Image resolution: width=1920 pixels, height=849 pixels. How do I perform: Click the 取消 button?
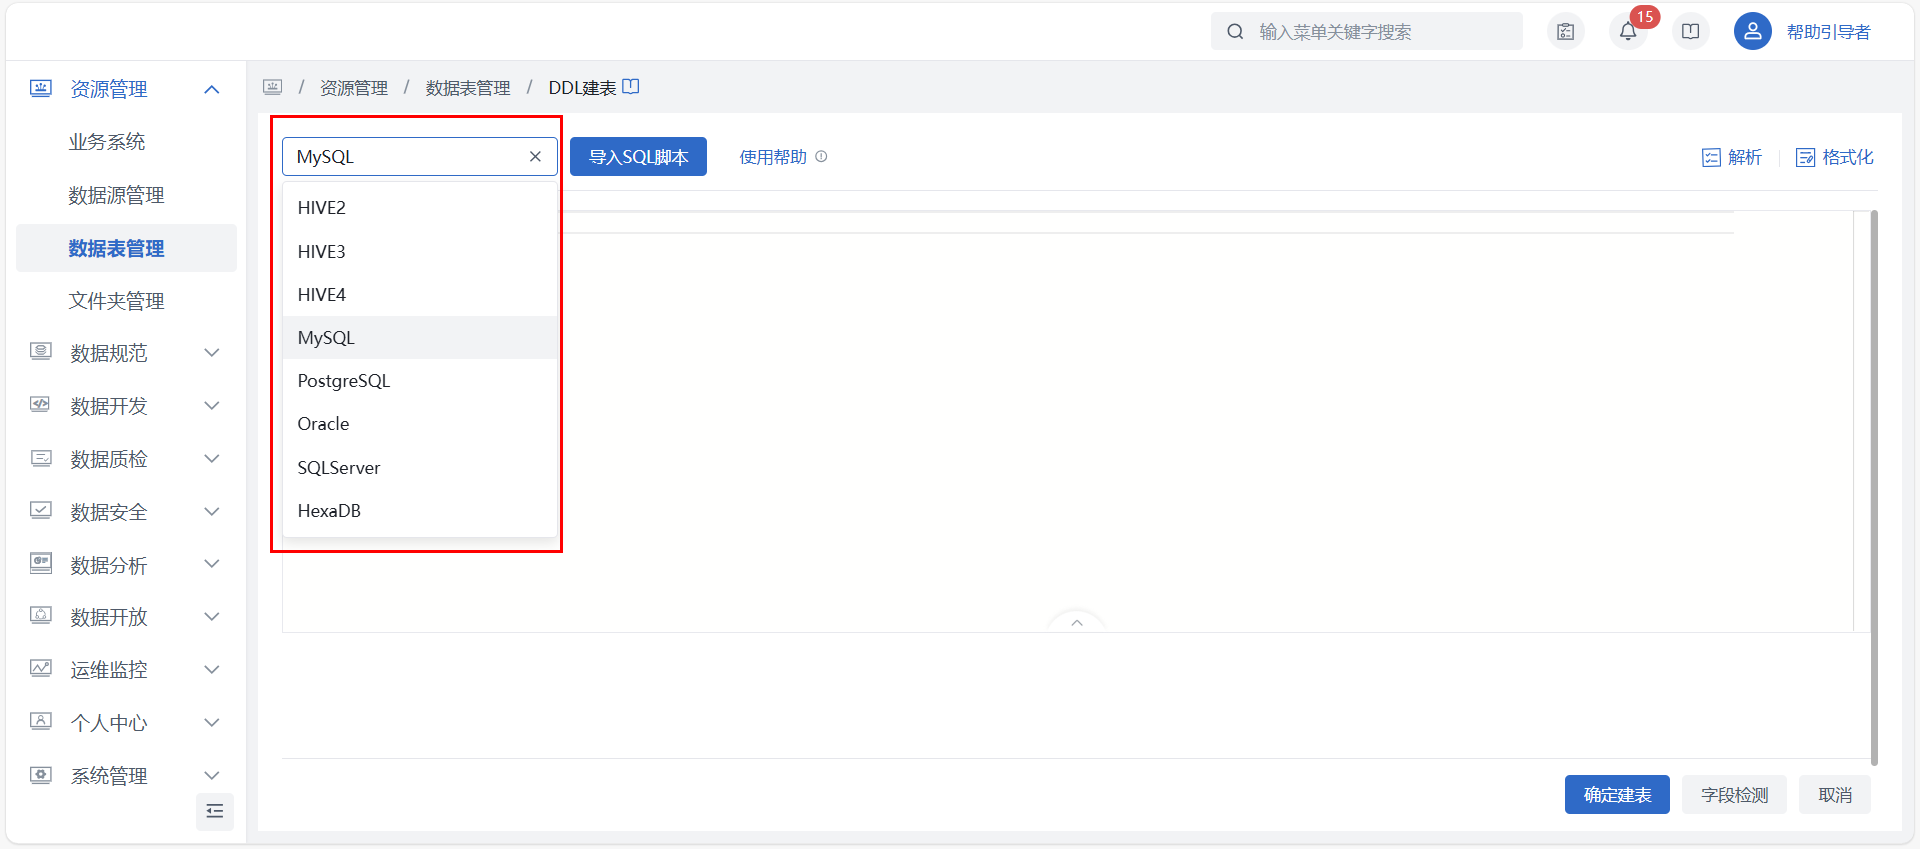1835,795
